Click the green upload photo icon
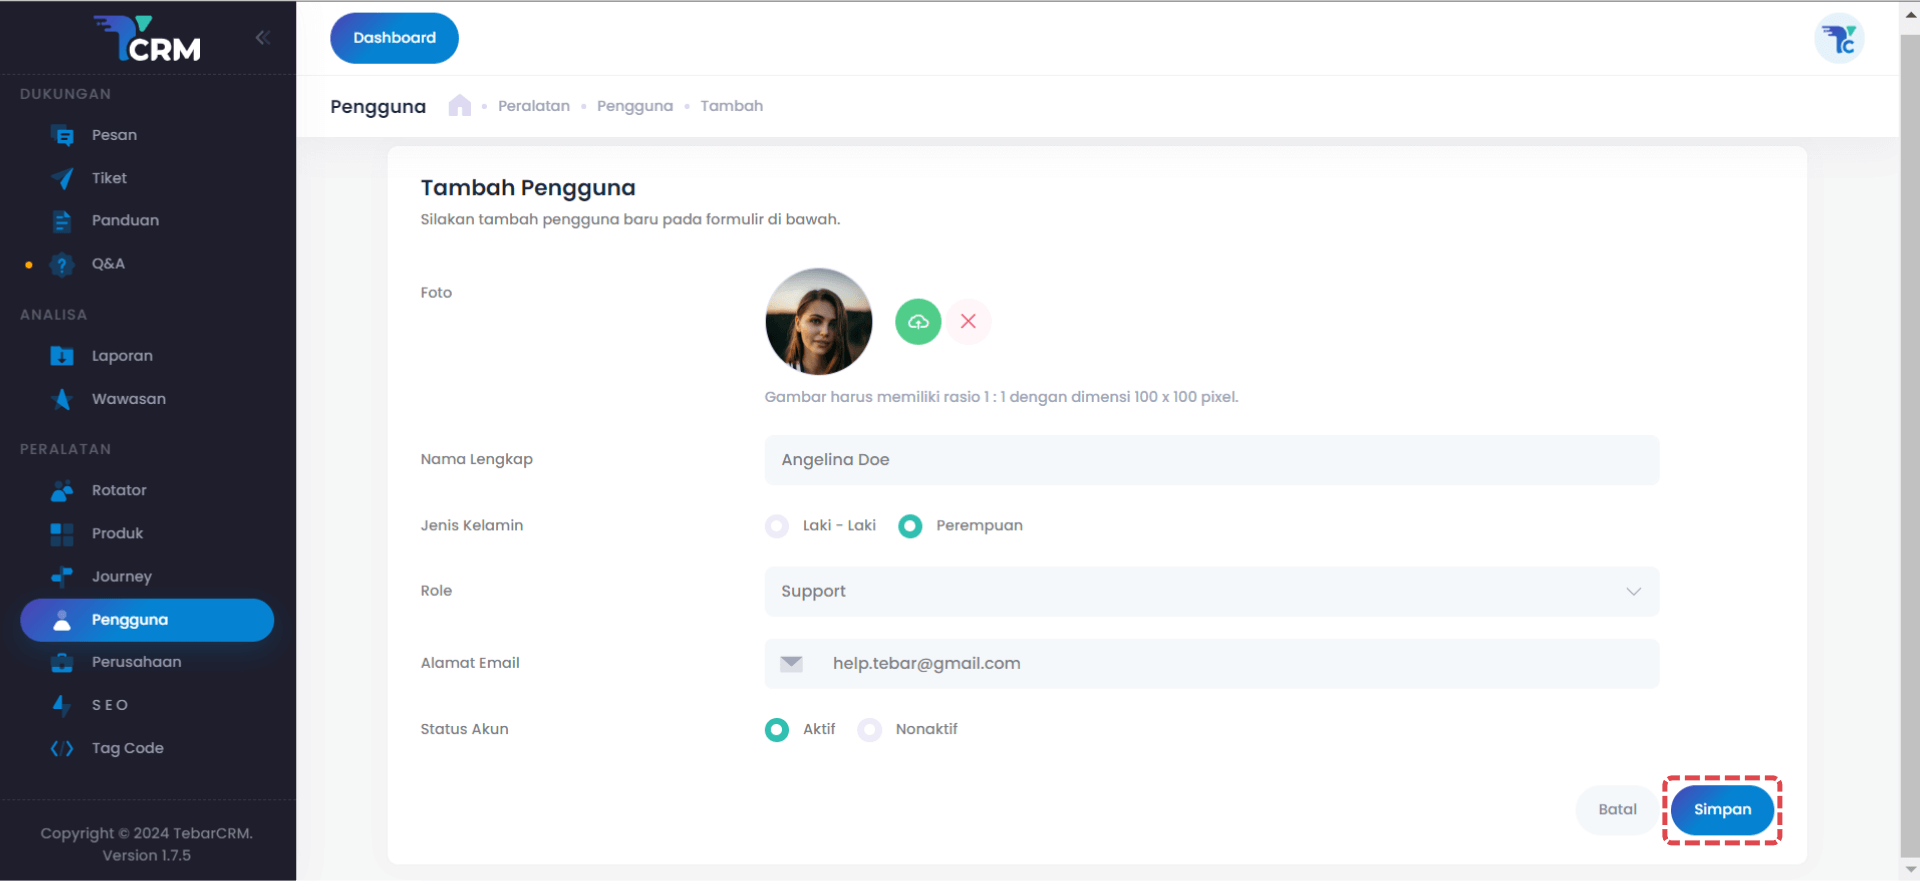The width and height of the screenshot is (1921, 881). pyautogui.click(x=918, y=322)
